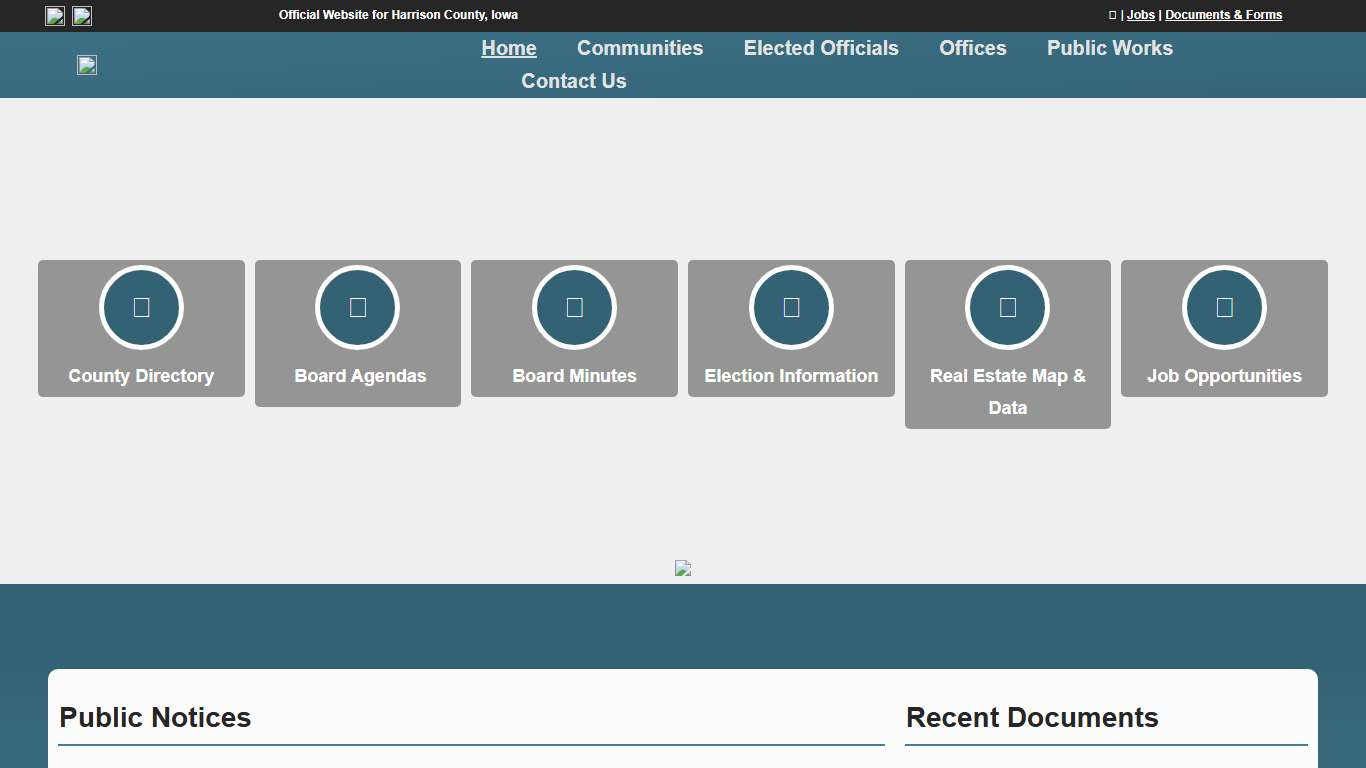Click the second image icon in top-left bar
This screenshot has width=1366, height=768.
click(82, 16)
